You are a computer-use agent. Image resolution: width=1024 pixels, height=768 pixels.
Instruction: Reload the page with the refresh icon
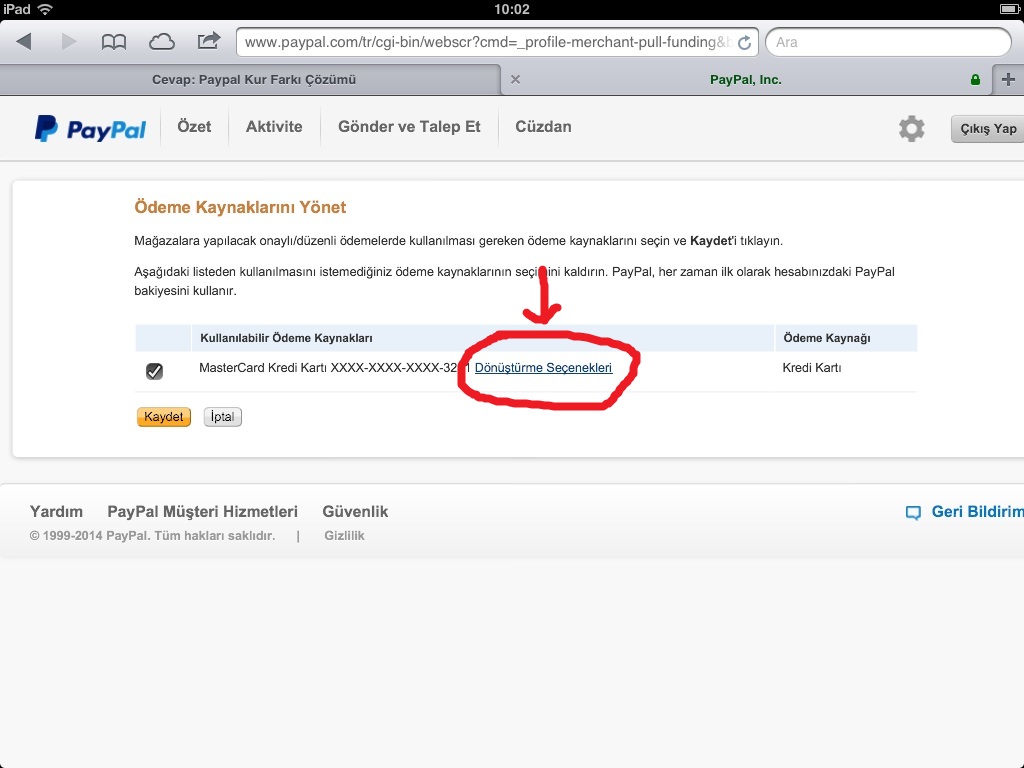[x=744, y=43]
